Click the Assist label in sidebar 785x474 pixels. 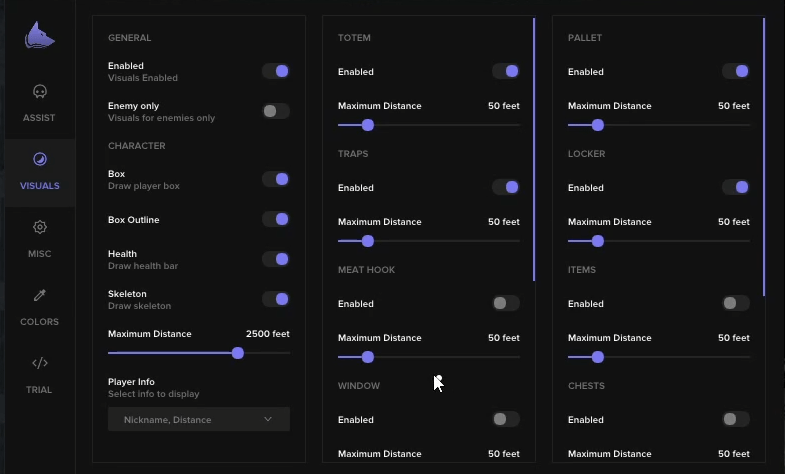pyautogui.click(x=40, y=118)
